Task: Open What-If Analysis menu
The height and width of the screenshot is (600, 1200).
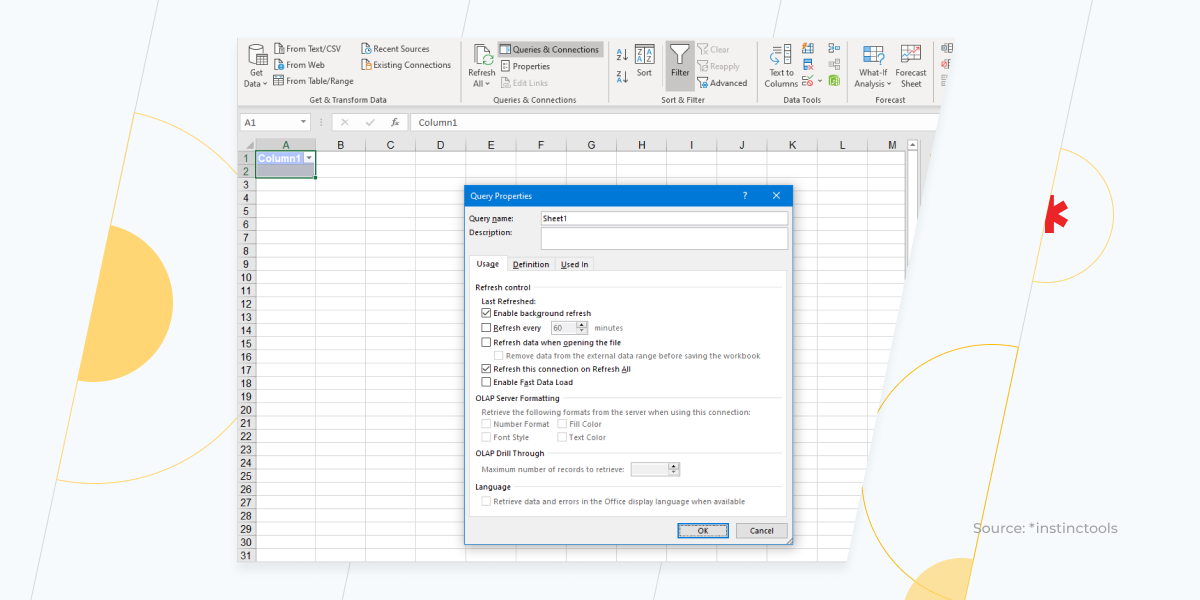Action: click(x=872, y=66)
